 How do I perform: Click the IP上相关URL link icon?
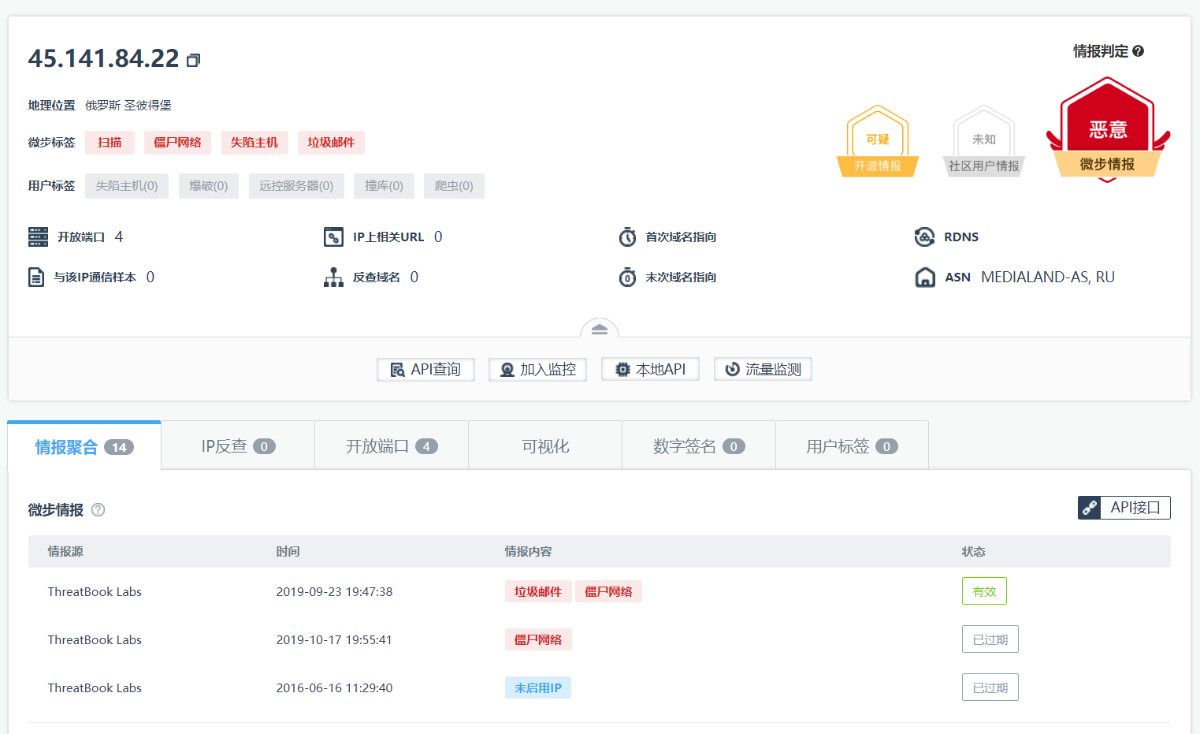334,237
